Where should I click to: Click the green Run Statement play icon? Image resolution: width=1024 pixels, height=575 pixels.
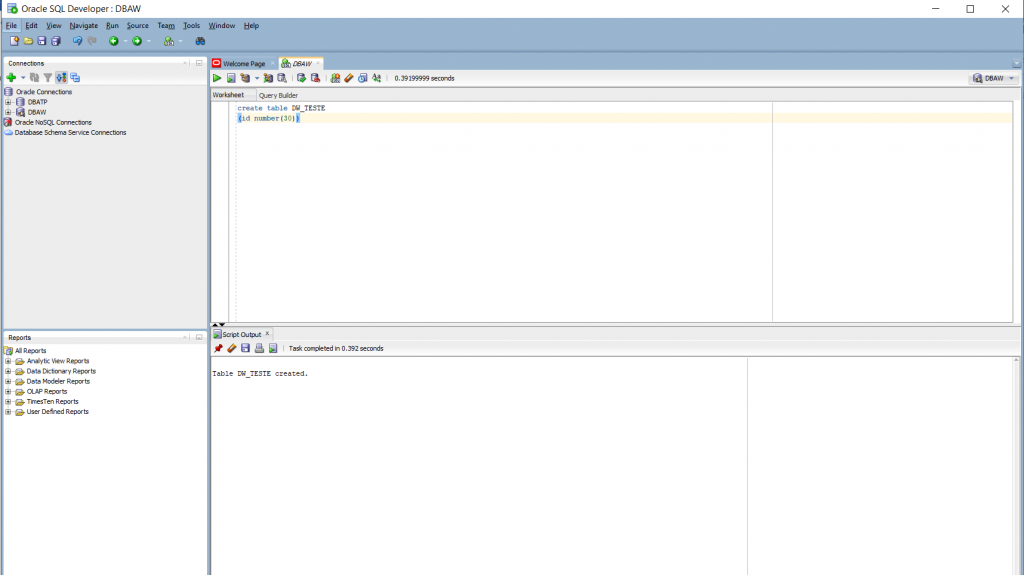(x=217, y=78)
